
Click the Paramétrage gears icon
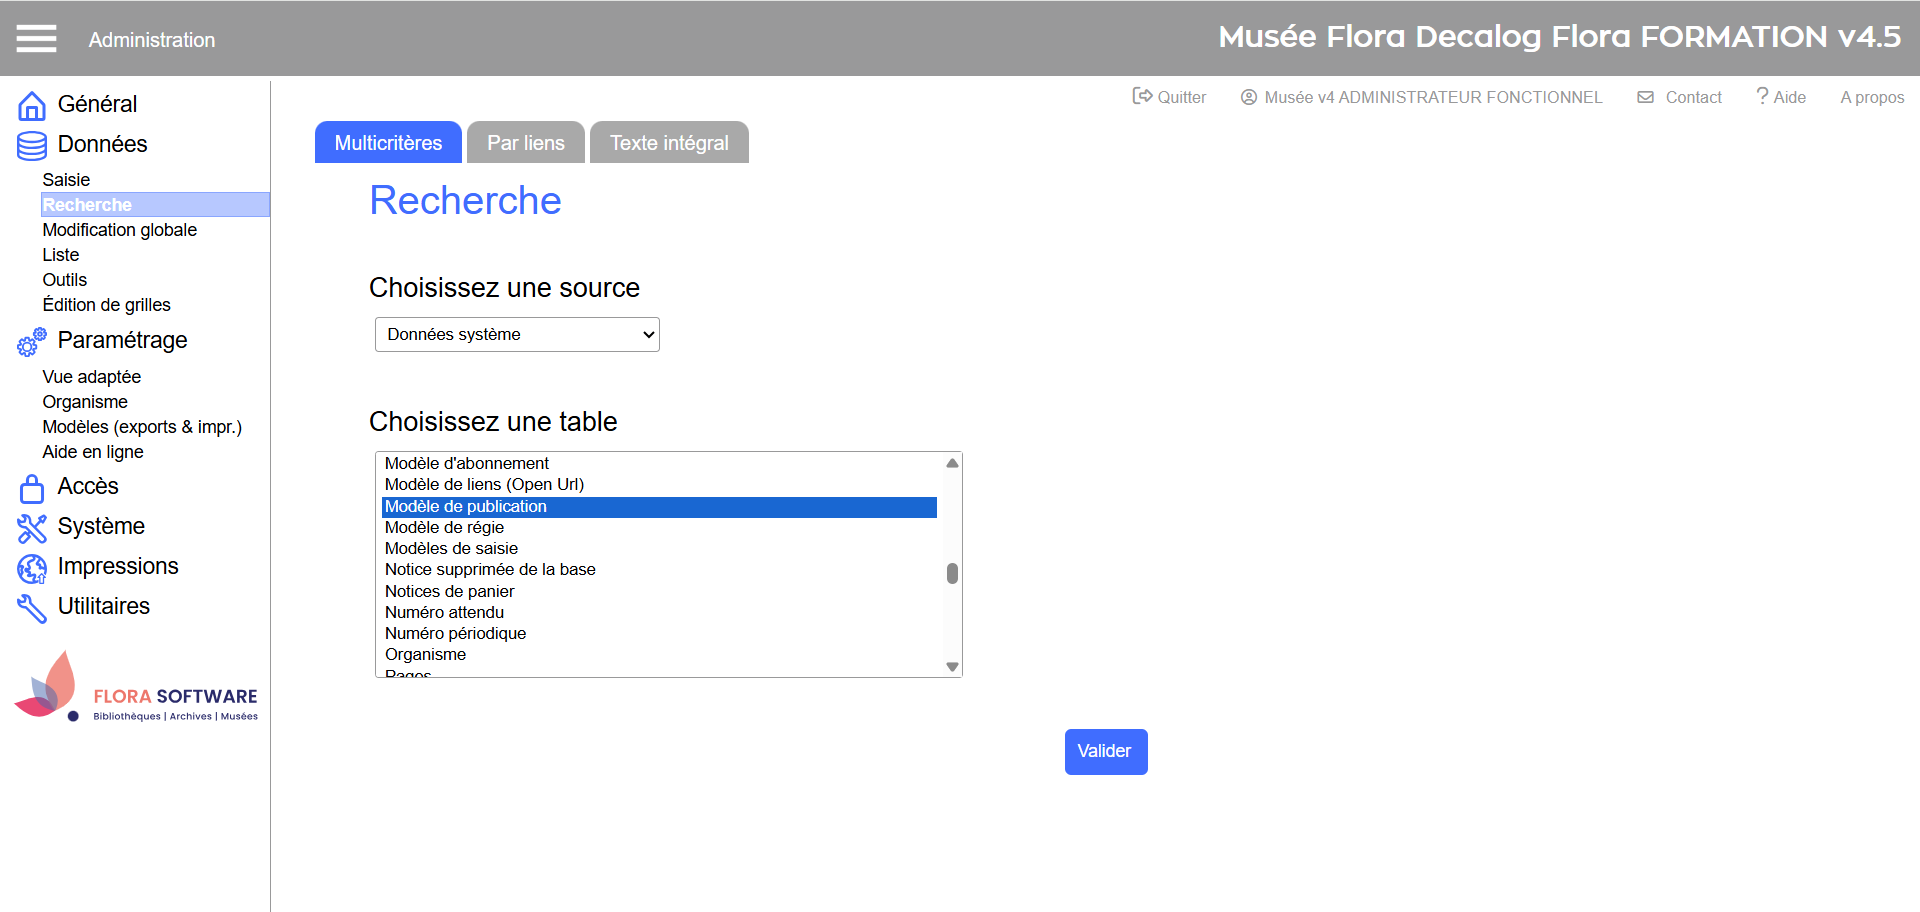click(x=32, y=342)
